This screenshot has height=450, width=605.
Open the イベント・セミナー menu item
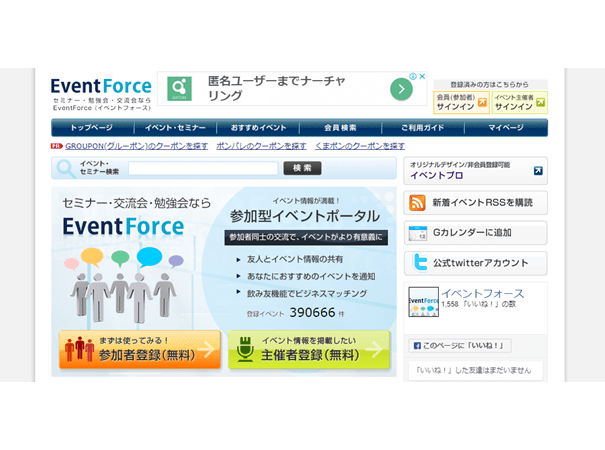tap(175, 128)
